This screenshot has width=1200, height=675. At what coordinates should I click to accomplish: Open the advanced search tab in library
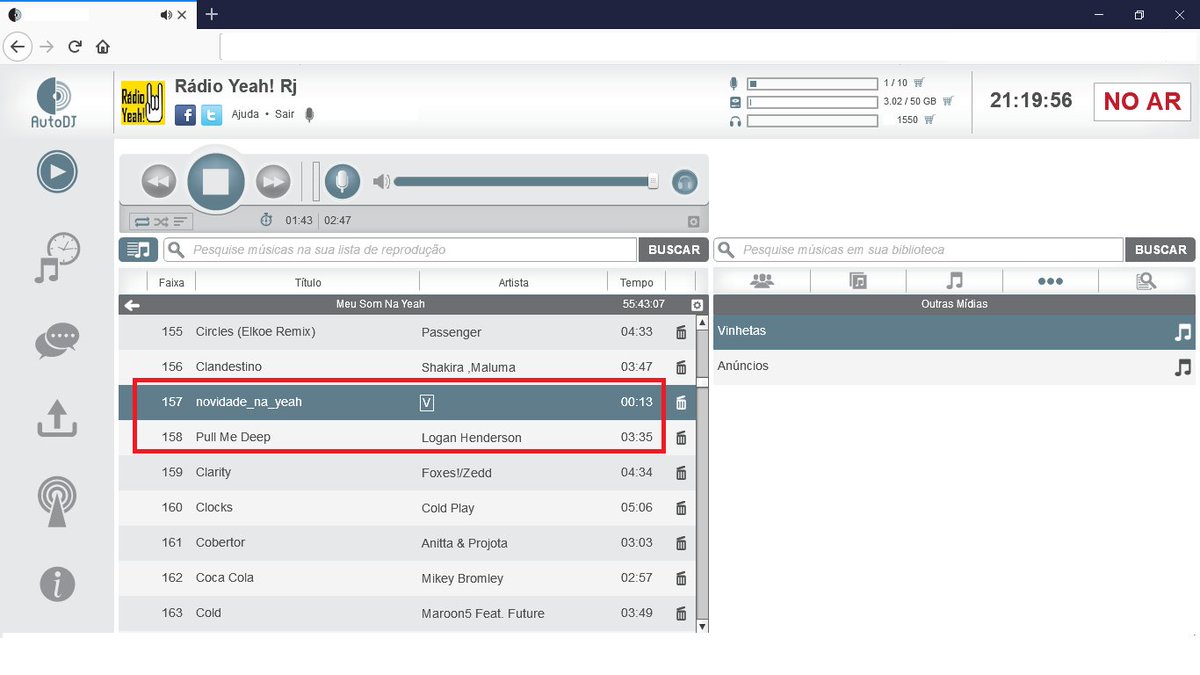(x=1147, y=281)
